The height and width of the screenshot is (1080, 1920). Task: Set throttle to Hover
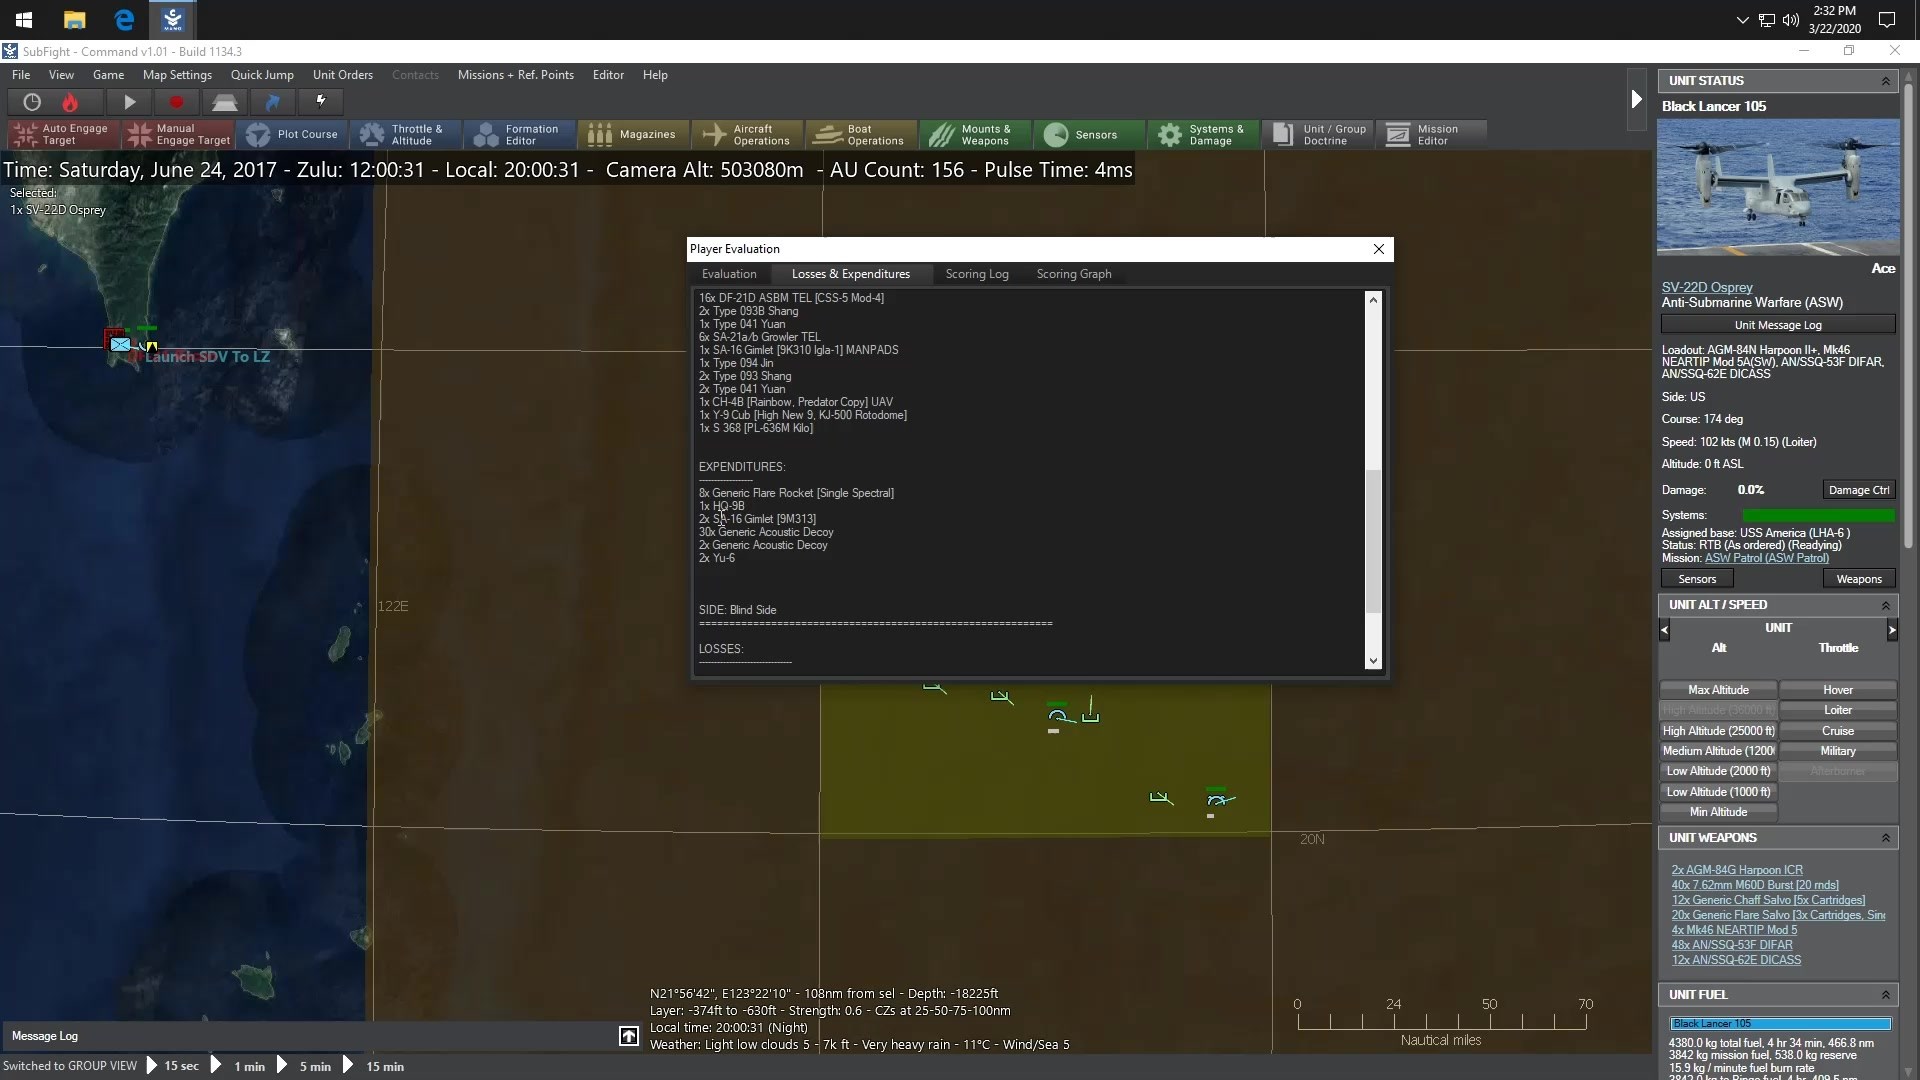(1838, 690)
